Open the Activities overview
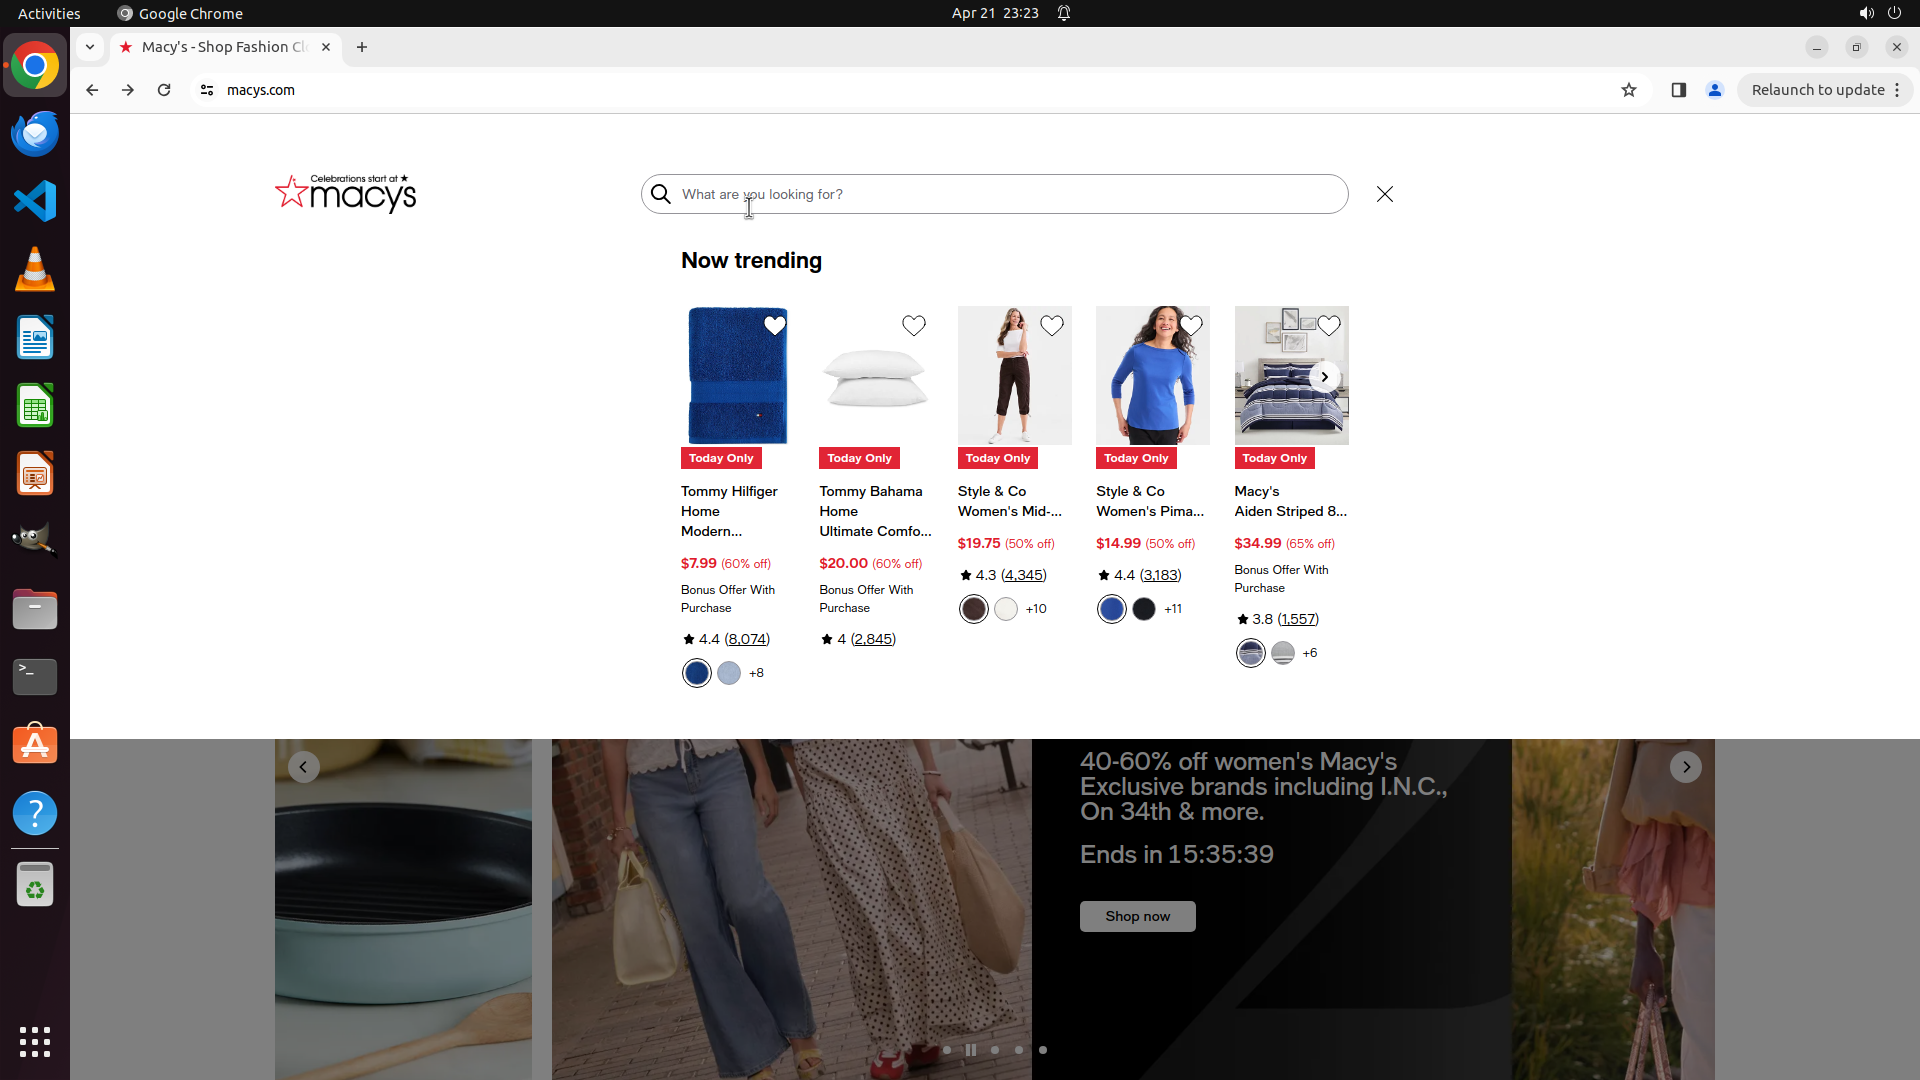 pyautogui.click(x=49, y=13)
